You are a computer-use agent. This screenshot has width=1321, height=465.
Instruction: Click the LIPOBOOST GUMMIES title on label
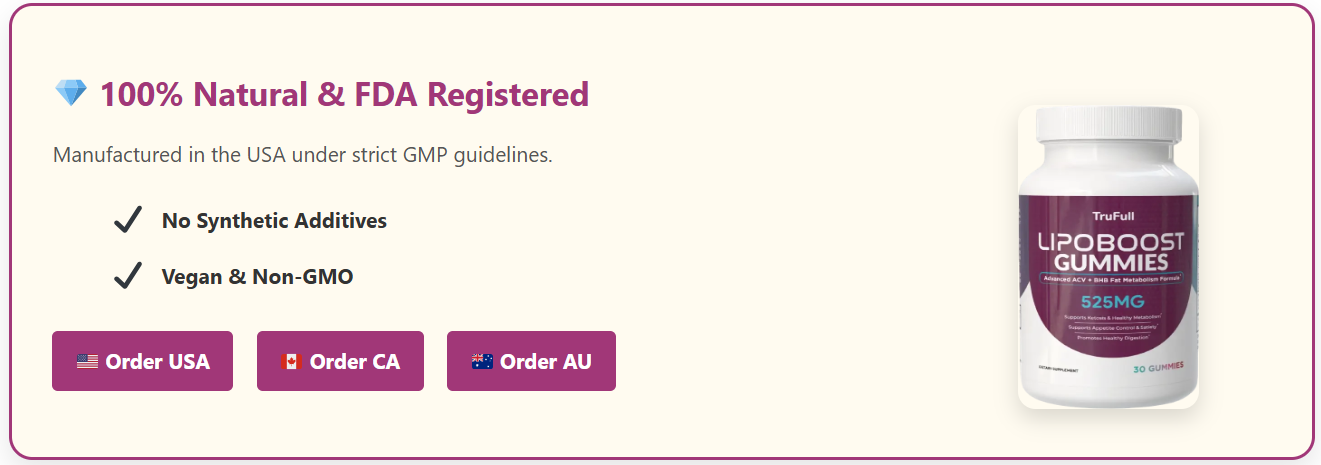pyautogui.click(x=1108, y=252)
